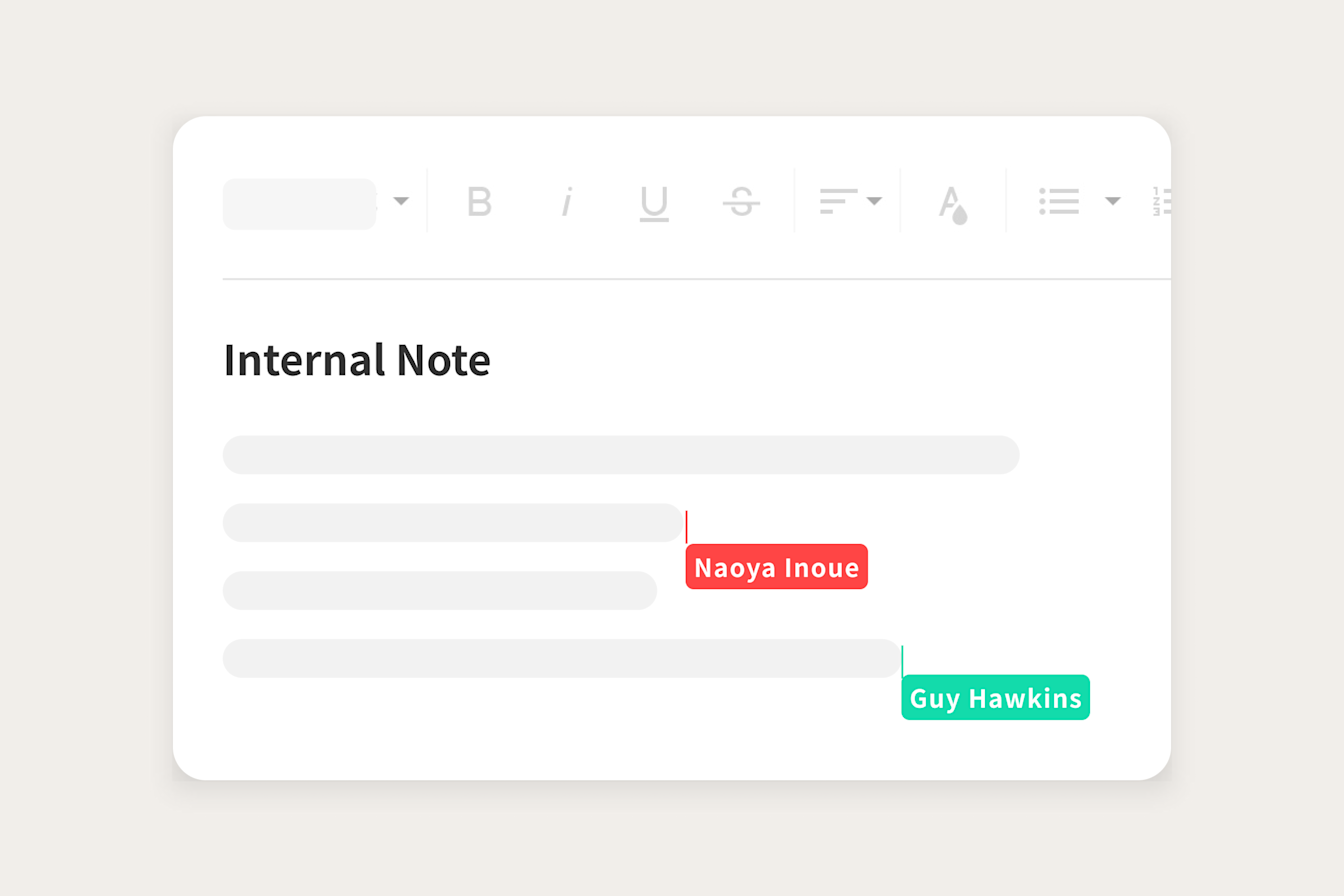Click Guy Hawkins' green cursor marker
Image resolution: width=1344 pixels, height=896 pixels.
(903, 658)
